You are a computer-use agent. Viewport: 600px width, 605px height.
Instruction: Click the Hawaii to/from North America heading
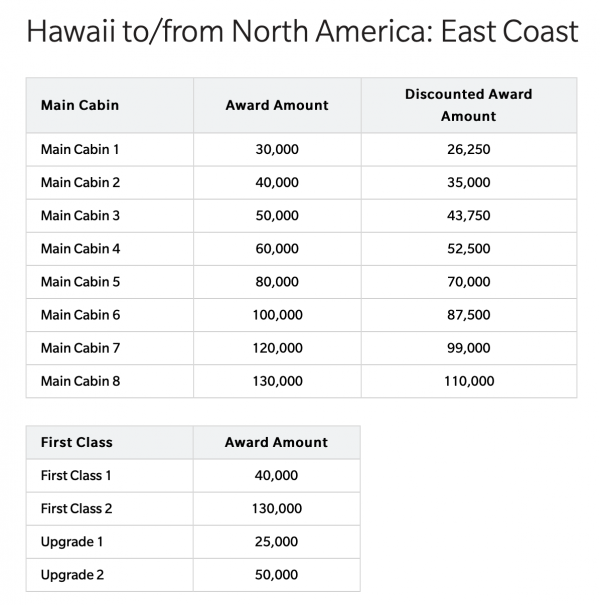point(301,32)
